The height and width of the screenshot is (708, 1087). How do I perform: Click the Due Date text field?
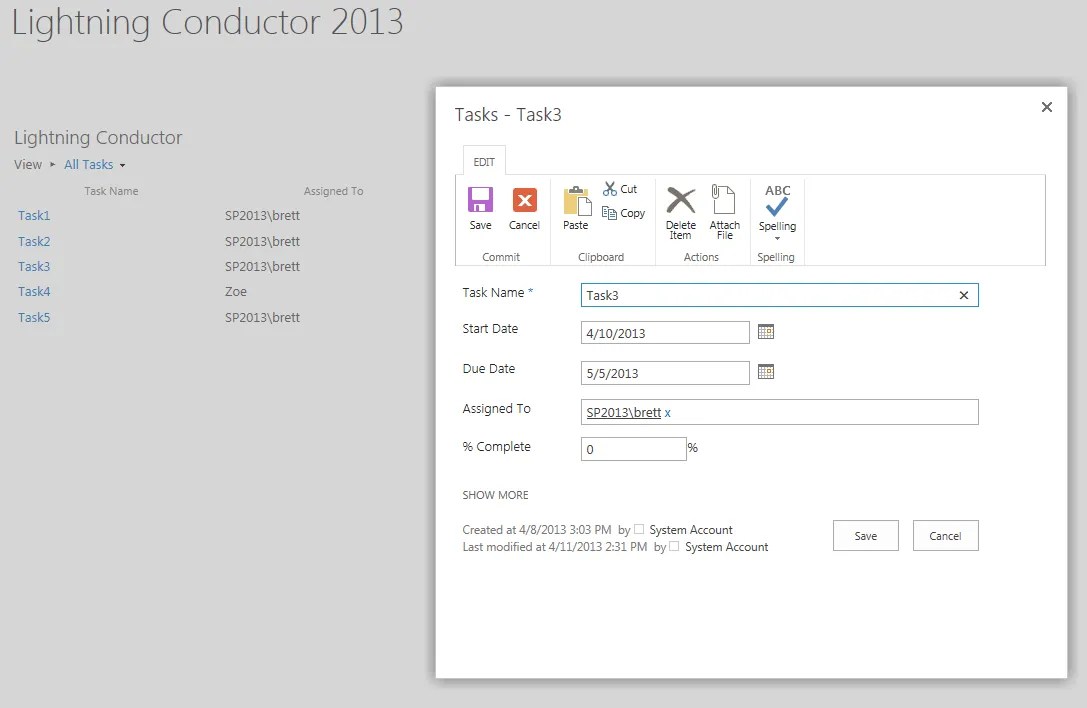(665, 373)
